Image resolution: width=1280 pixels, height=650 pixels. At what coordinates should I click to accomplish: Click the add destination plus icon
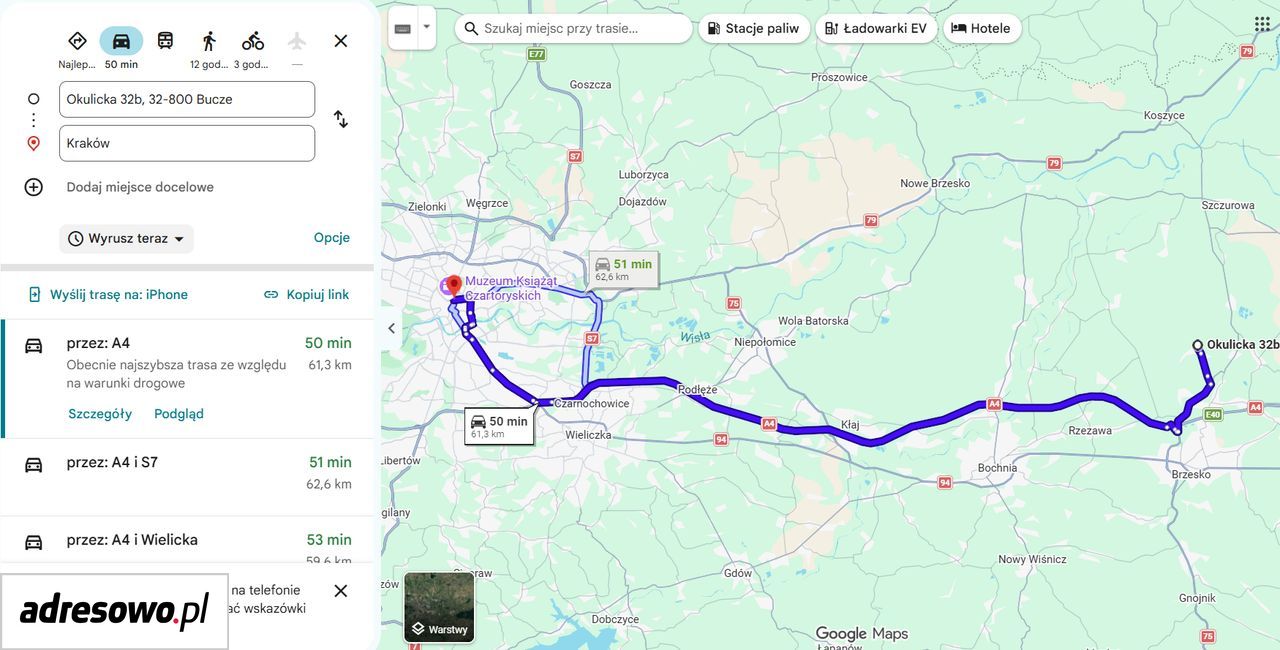(x=34, y=187)
